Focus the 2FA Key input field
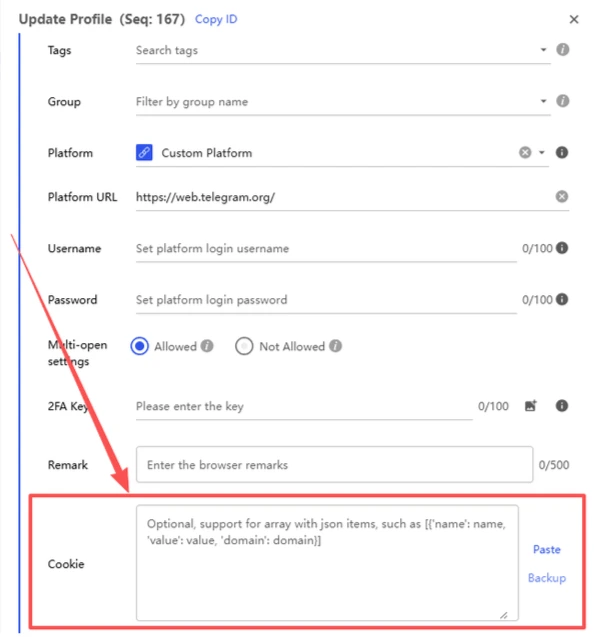594x637 pixels. [304, 406]
